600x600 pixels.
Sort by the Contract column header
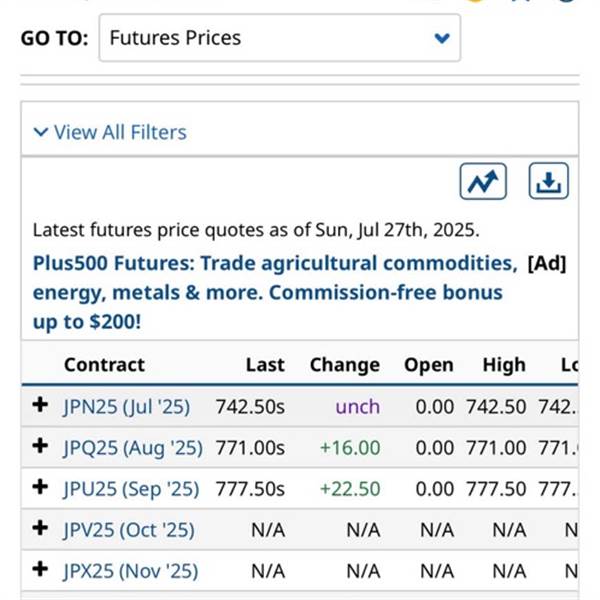coord(104,365)
